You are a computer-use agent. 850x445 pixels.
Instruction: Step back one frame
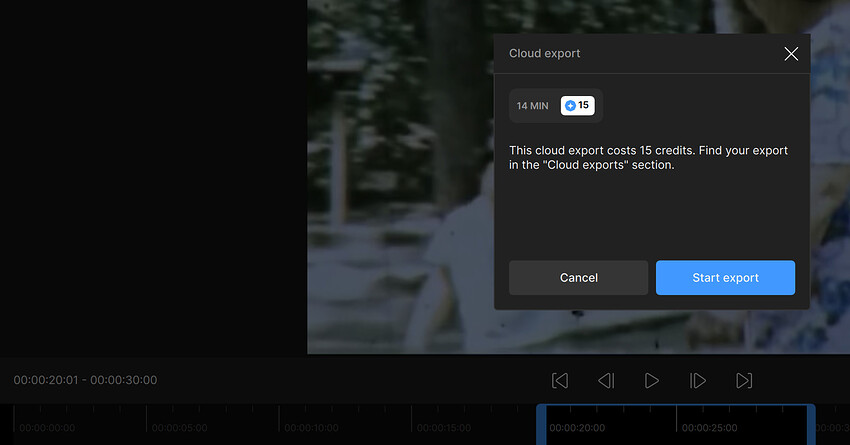(606, 380)
